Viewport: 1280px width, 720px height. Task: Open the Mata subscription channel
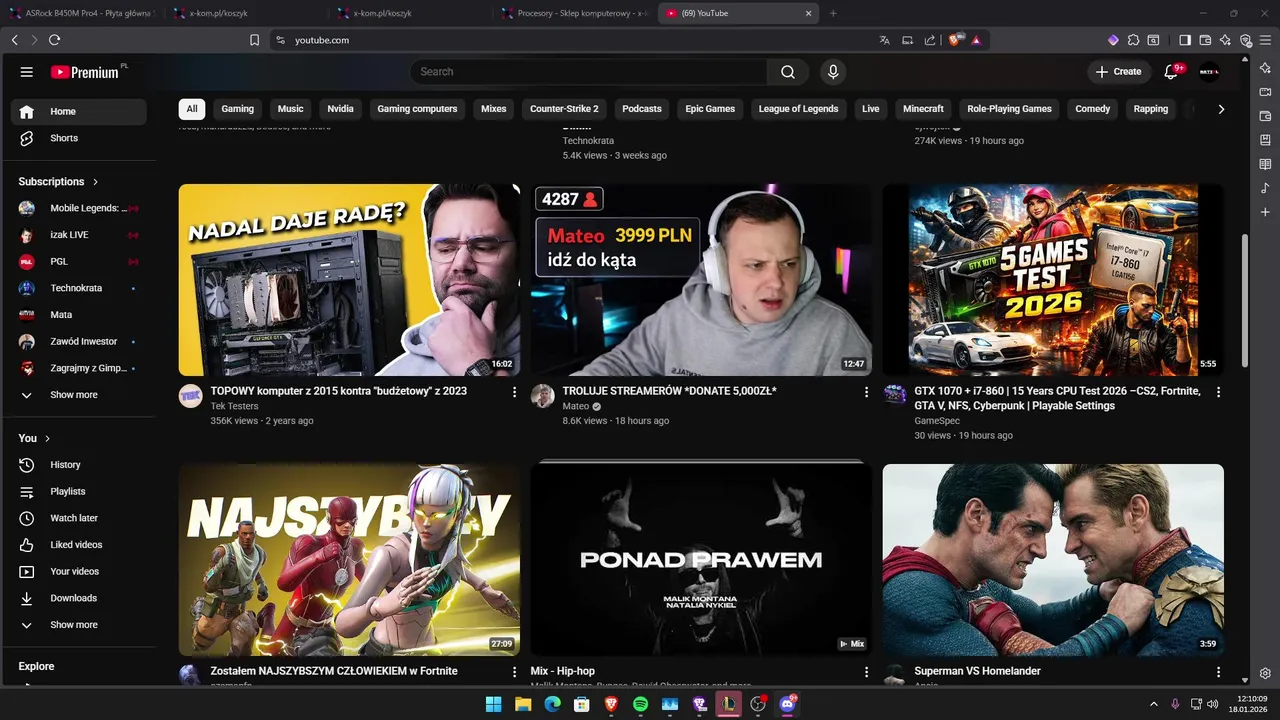(x=79, y=315)
